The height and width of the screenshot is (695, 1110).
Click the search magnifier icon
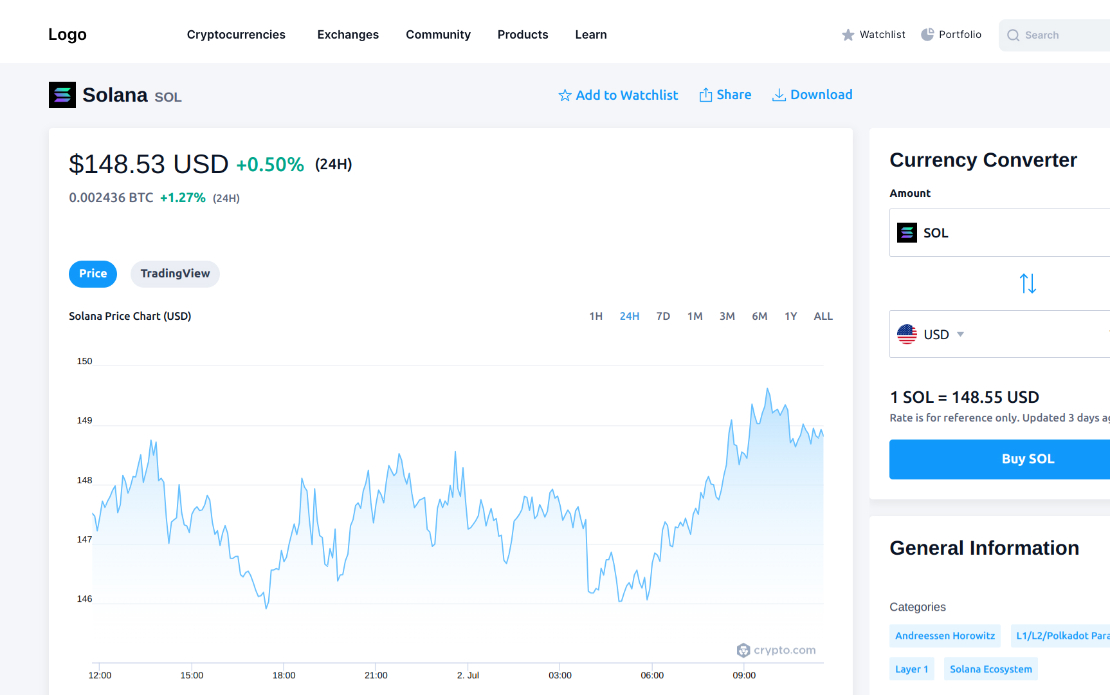pyautogui.click(x=1013, y=35)
